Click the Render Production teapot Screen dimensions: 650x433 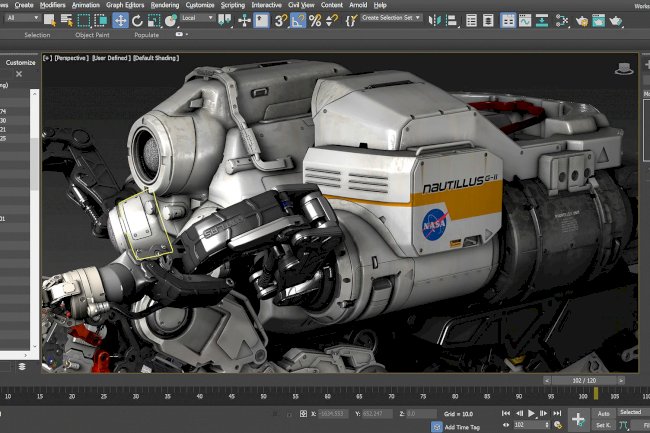[x=616, y=20]
